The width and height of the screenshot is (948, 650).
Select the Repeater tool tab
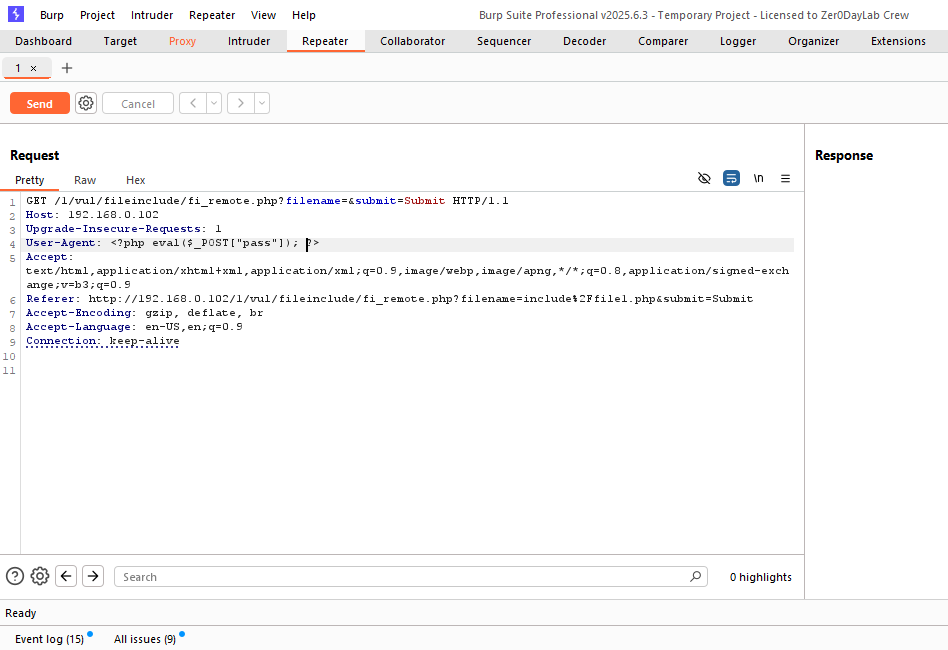pos(325,41)
